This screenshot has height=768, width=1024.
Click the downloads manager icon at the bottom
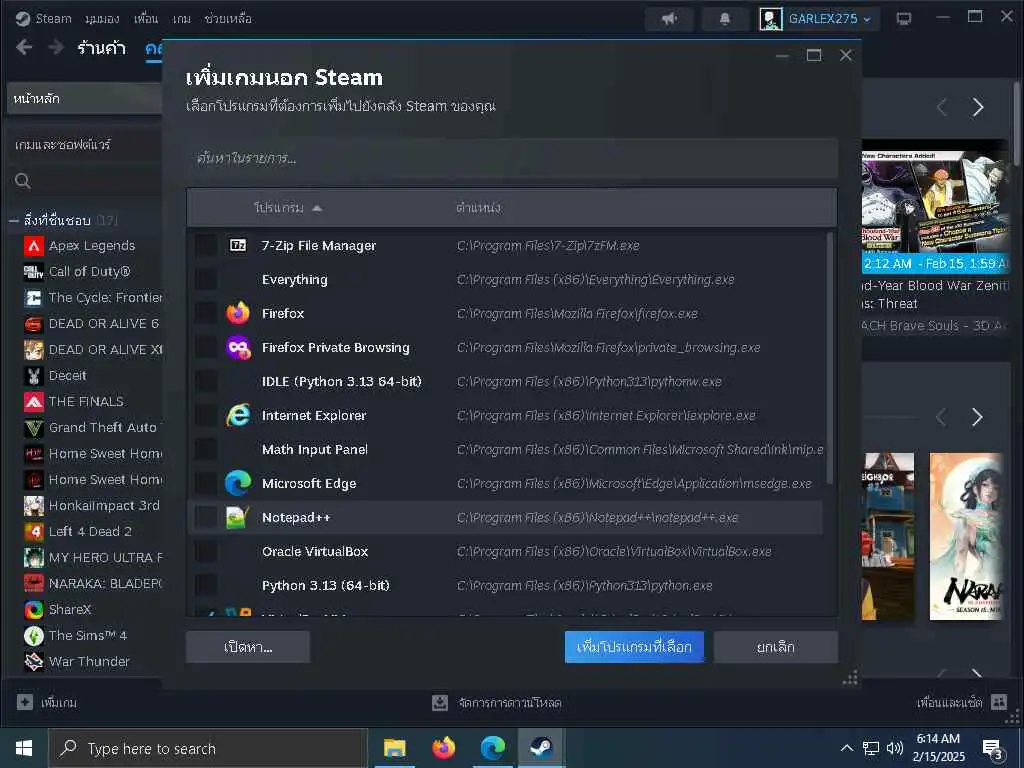[x=440, y=703]
